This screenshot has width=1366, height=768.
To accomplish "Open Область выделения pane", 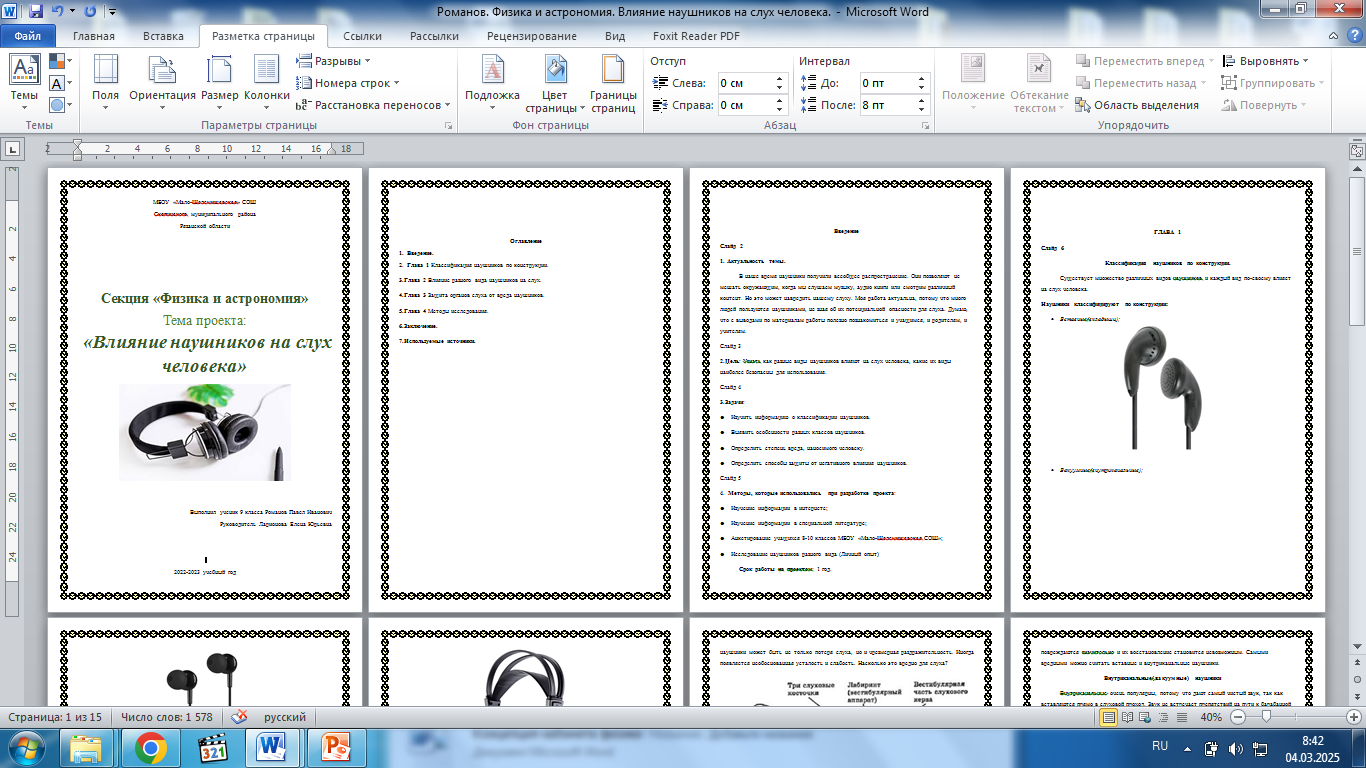I will [1137, 105].
